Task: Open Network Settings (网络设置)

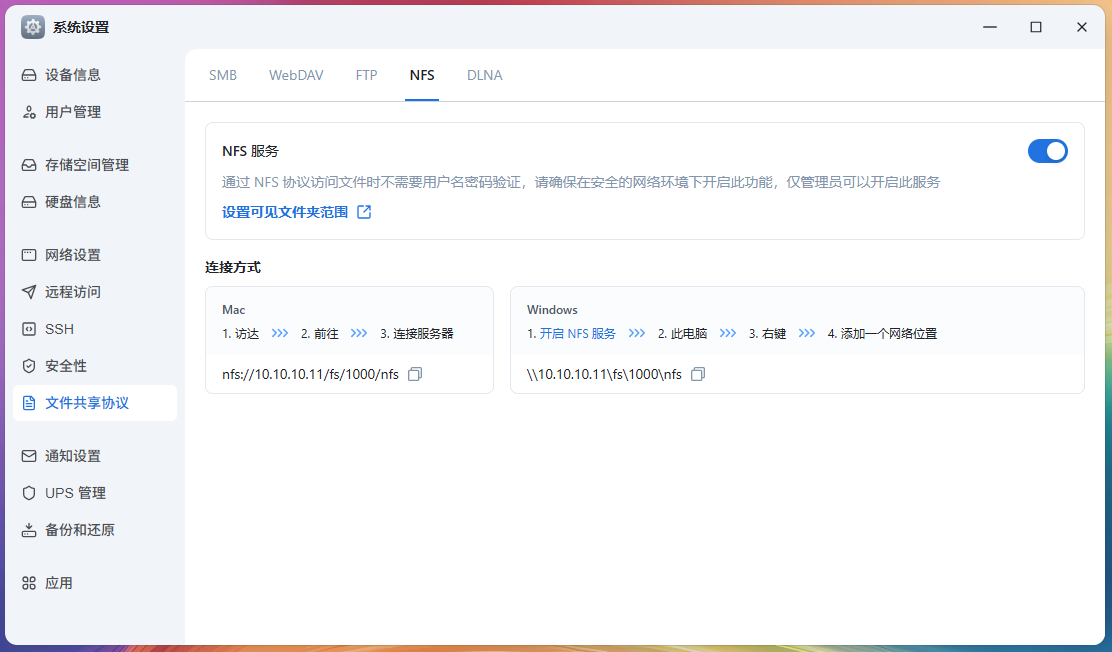Action: [x=72, y=255]
